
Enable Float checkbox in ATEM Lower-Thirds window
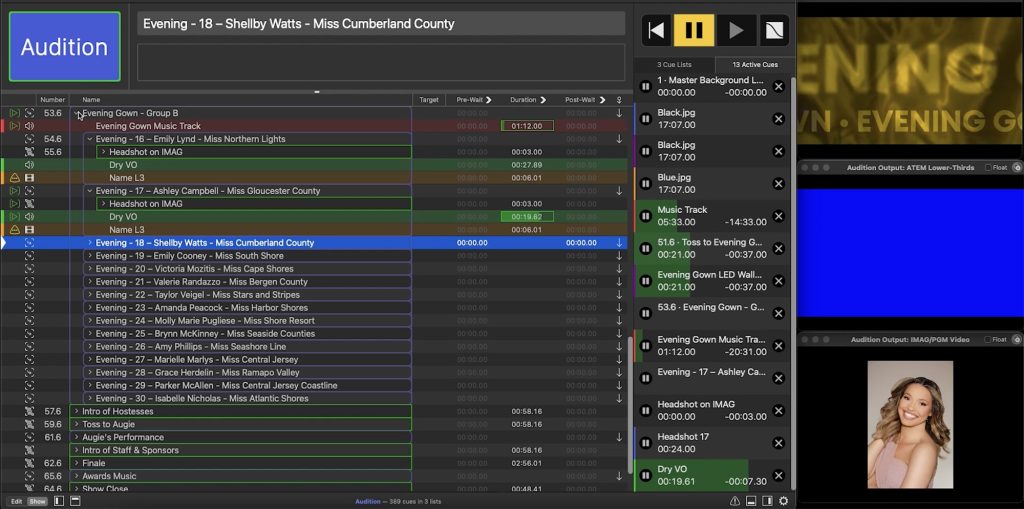pyautogui.click(x=987, y=168)
